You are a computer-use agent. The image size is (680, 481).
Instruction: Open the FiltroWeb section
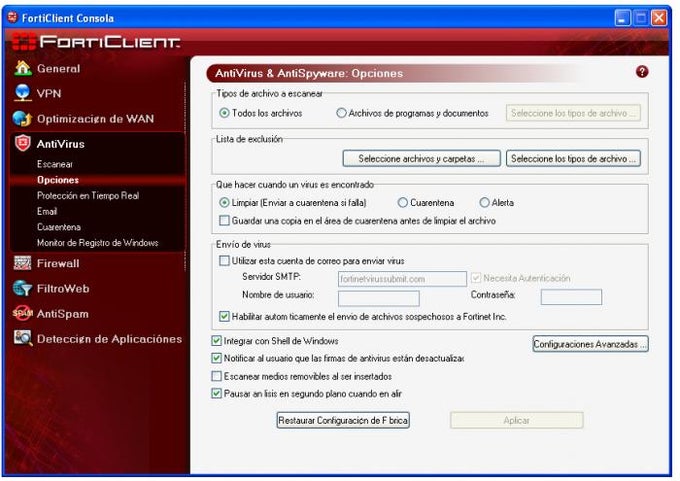coord(63,288)
